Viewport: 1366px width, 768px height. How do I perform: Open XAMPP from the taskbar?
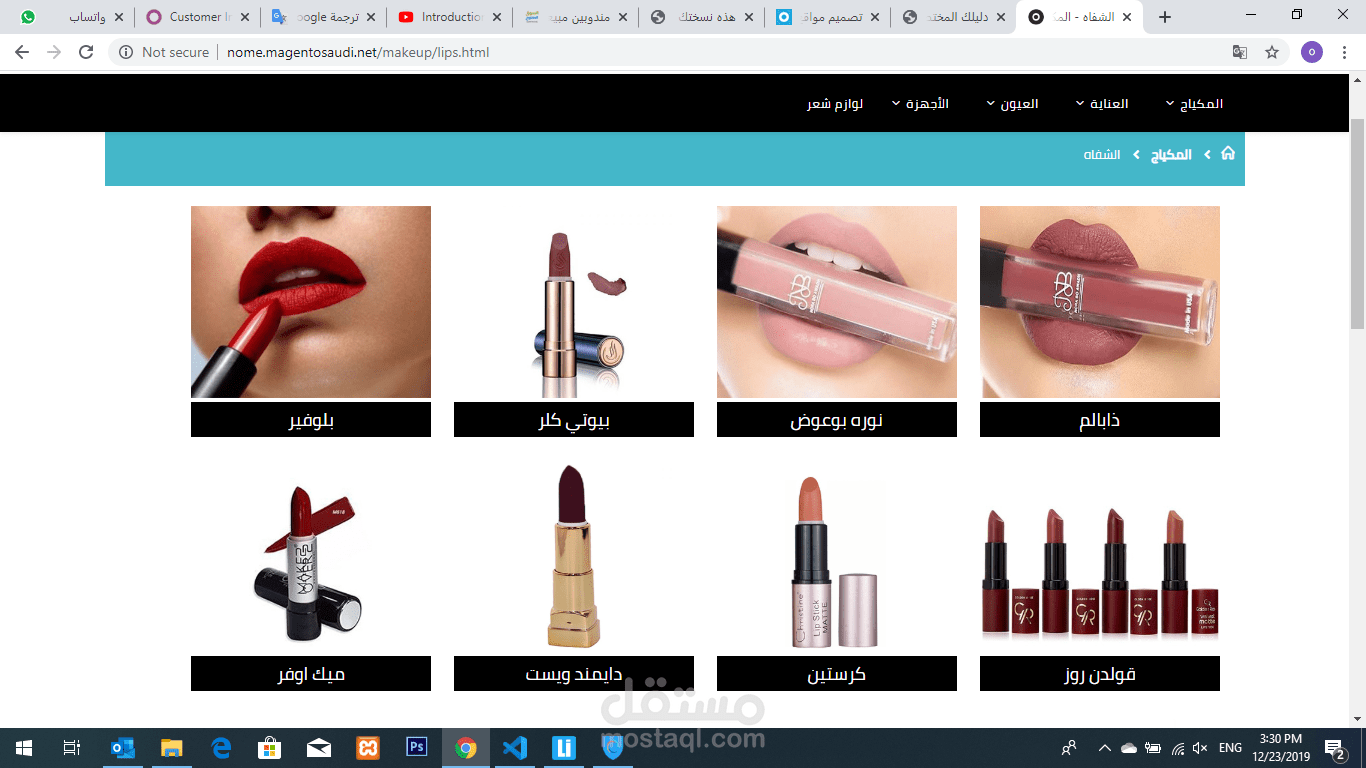368,747
